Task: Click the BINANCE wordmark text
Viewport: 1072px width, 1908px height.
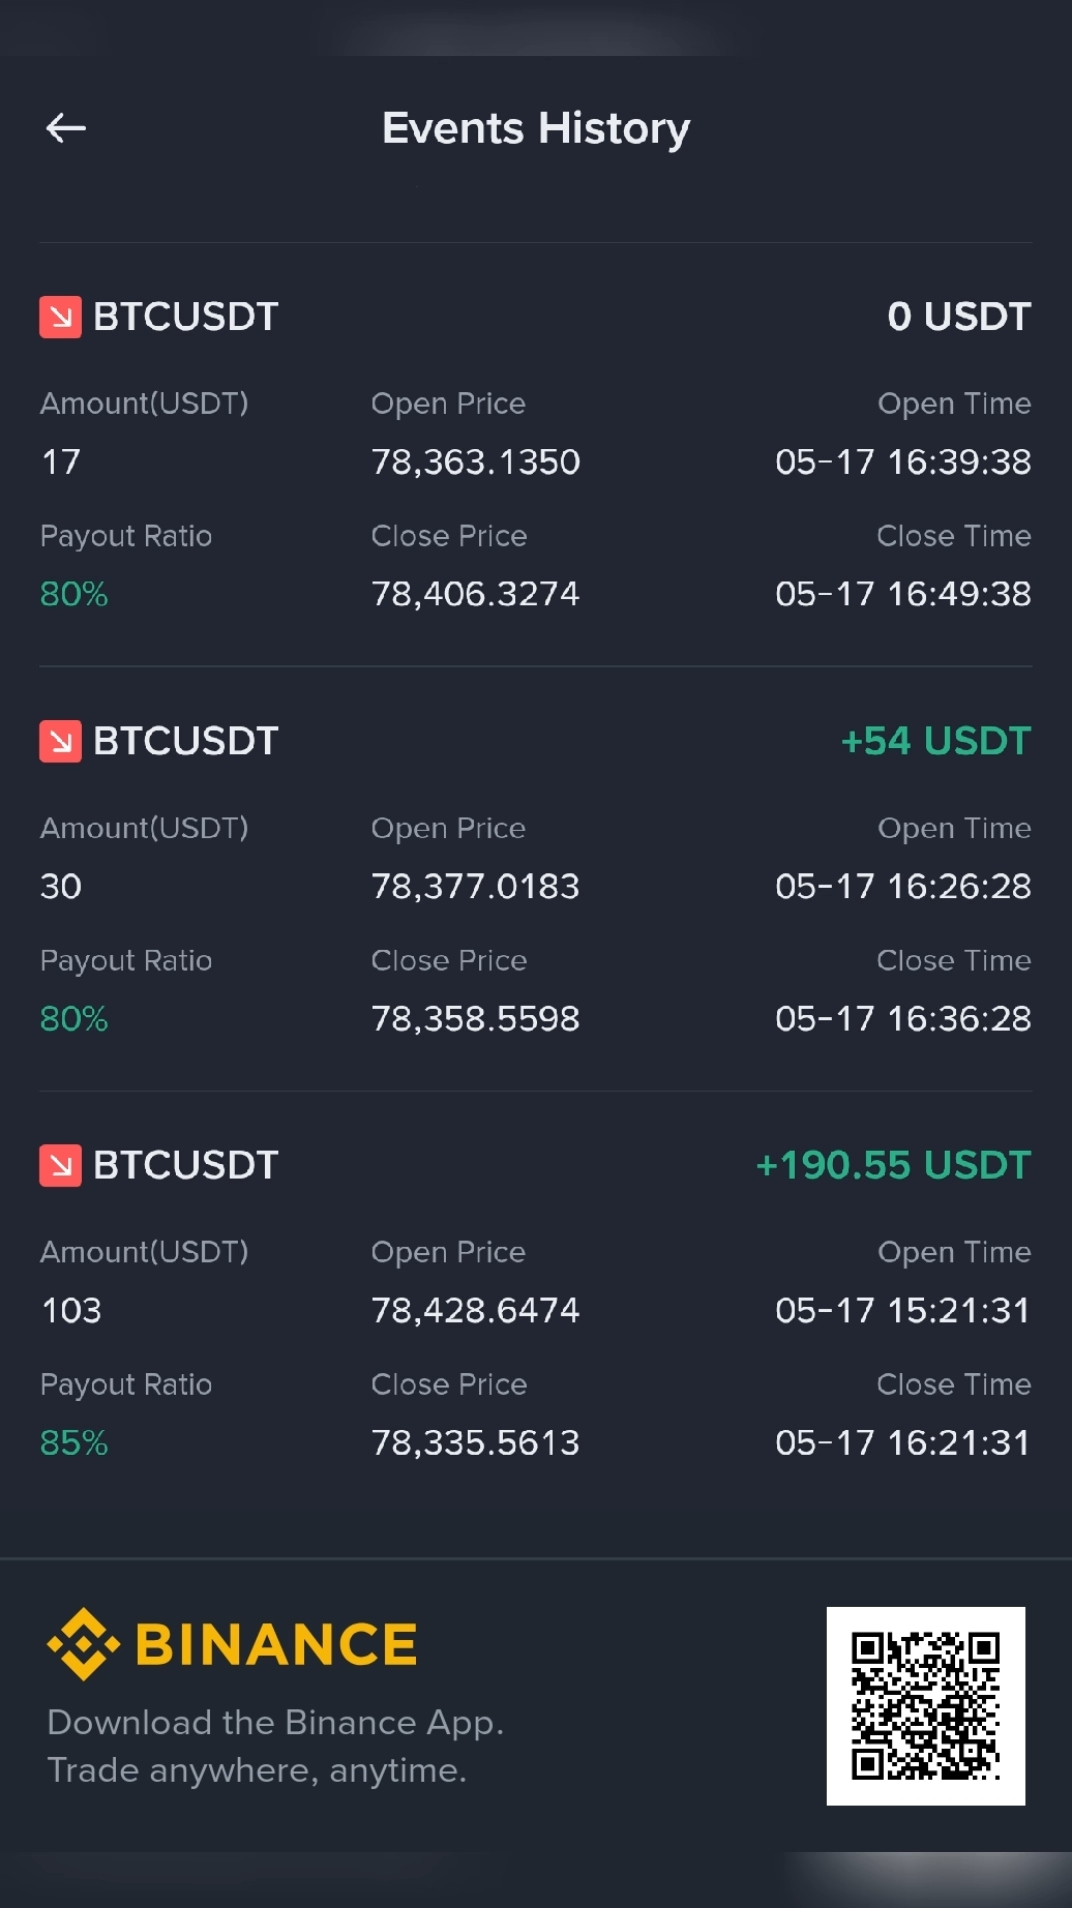Action: coord(276,1645)
